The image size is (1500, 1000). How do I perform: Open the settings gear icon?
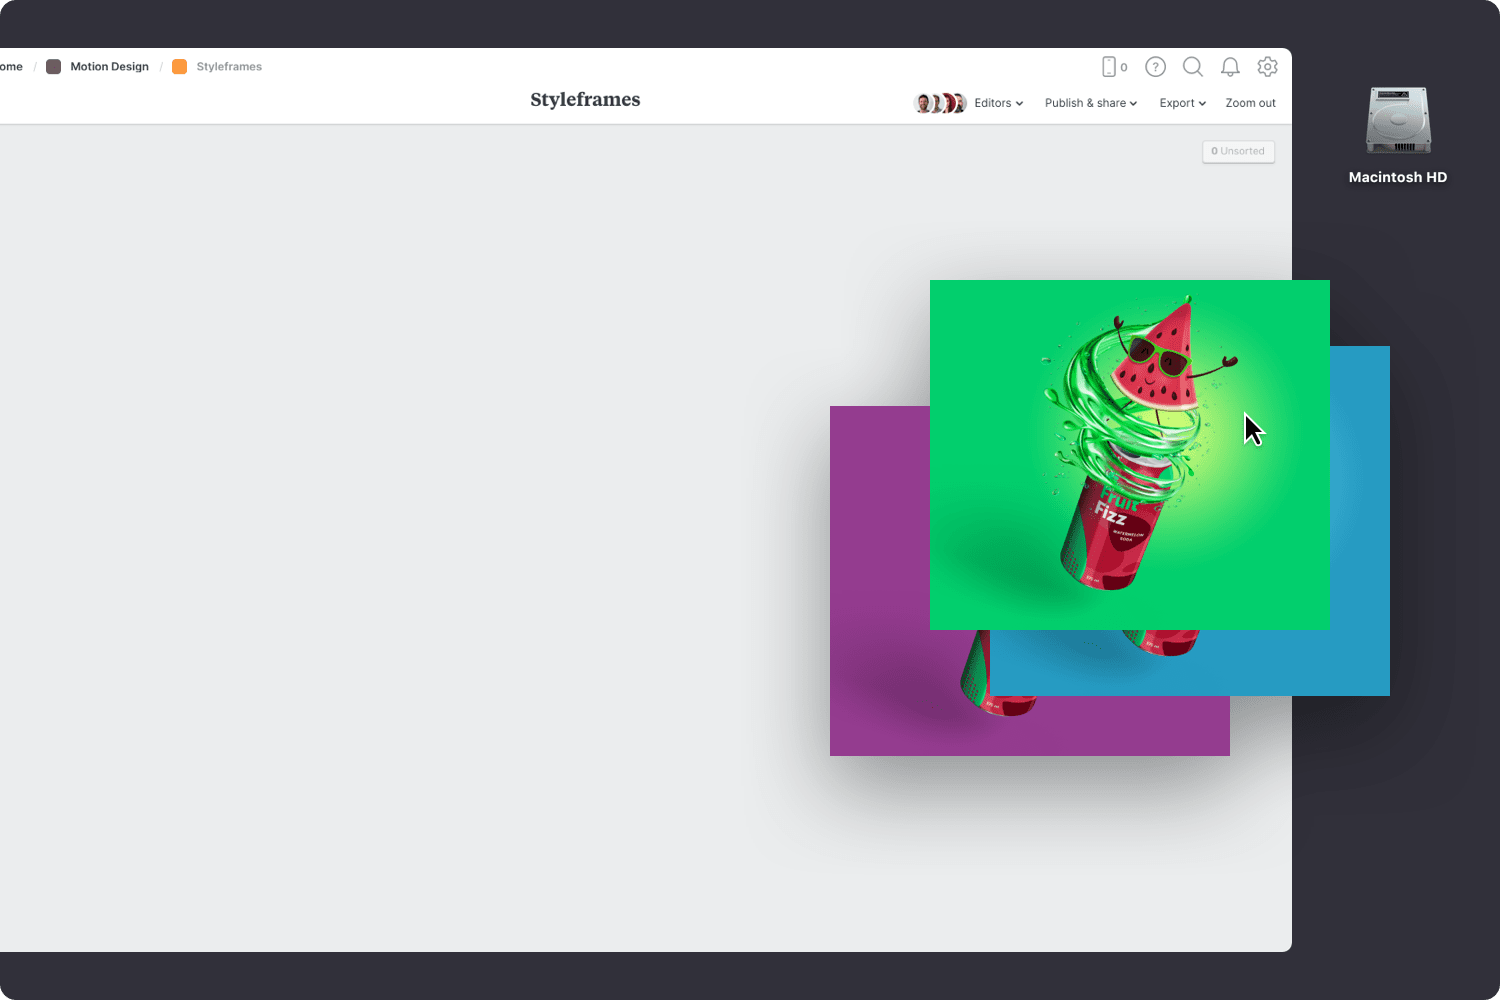[1267, 66]
